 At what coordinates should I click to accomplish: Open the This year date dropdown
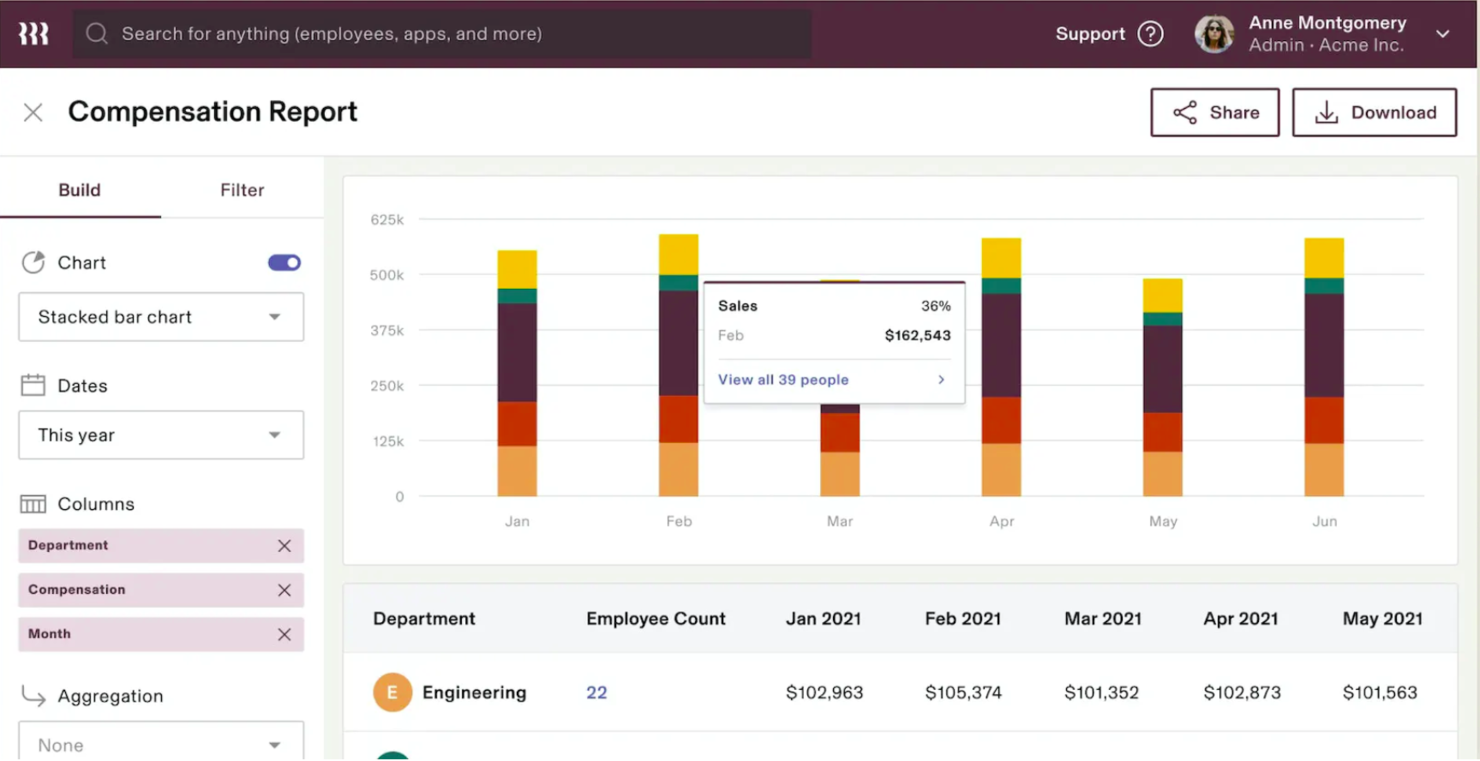[x=161, y=435]
